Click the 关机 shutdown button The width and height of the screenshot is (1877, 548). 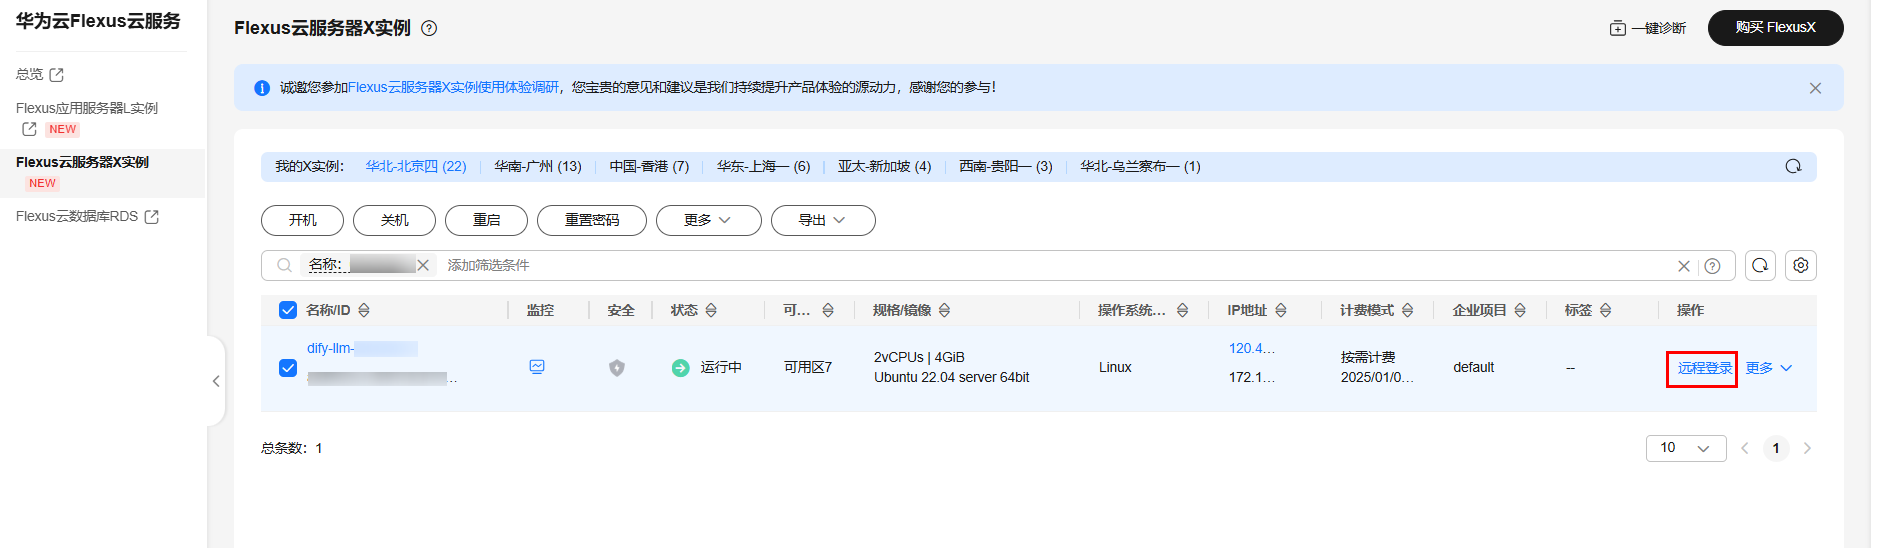[x=394, y=220]
